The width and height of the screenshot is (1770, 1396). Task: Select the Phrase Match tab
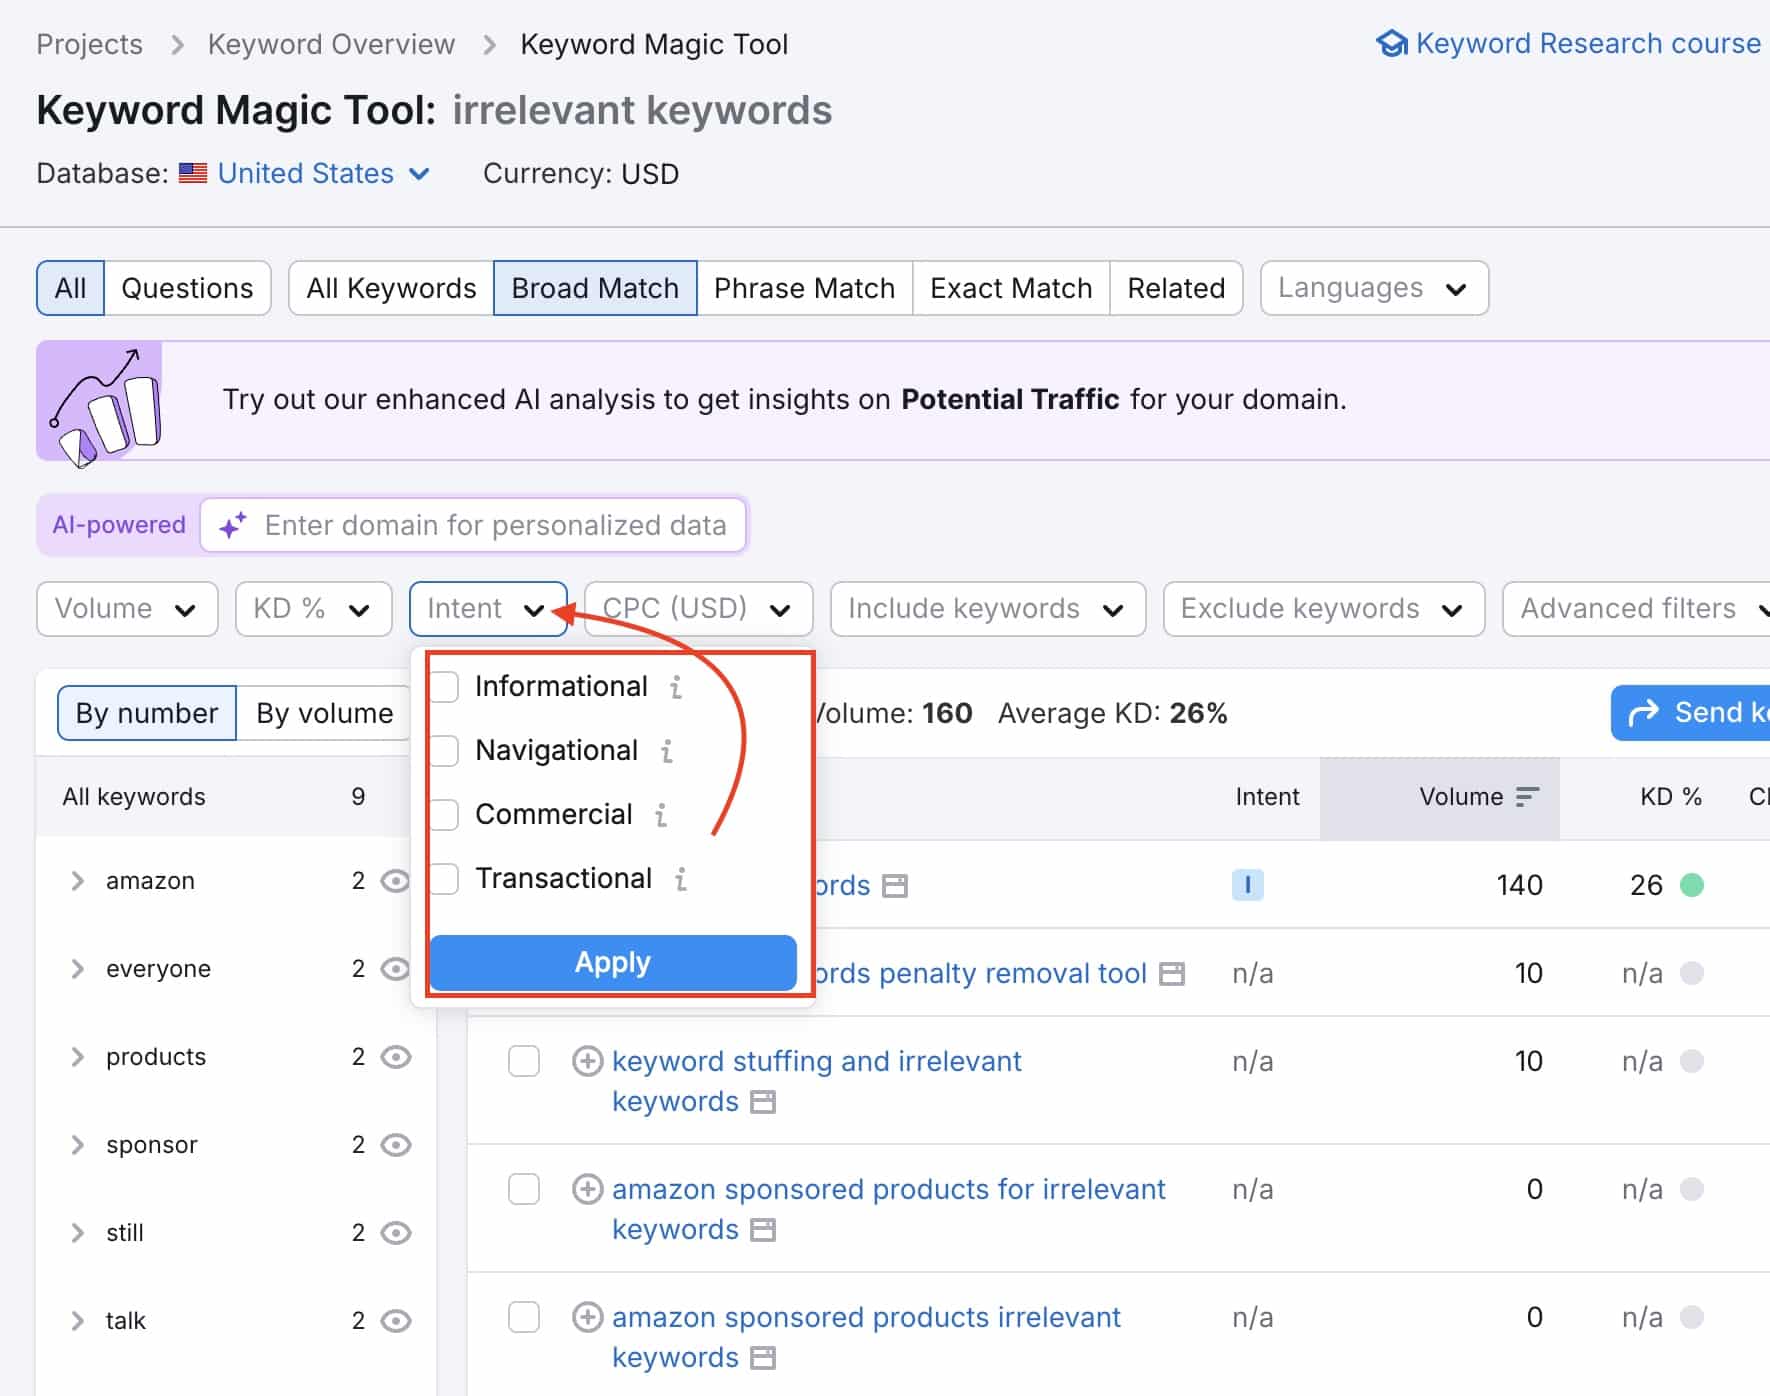point(804,288)
